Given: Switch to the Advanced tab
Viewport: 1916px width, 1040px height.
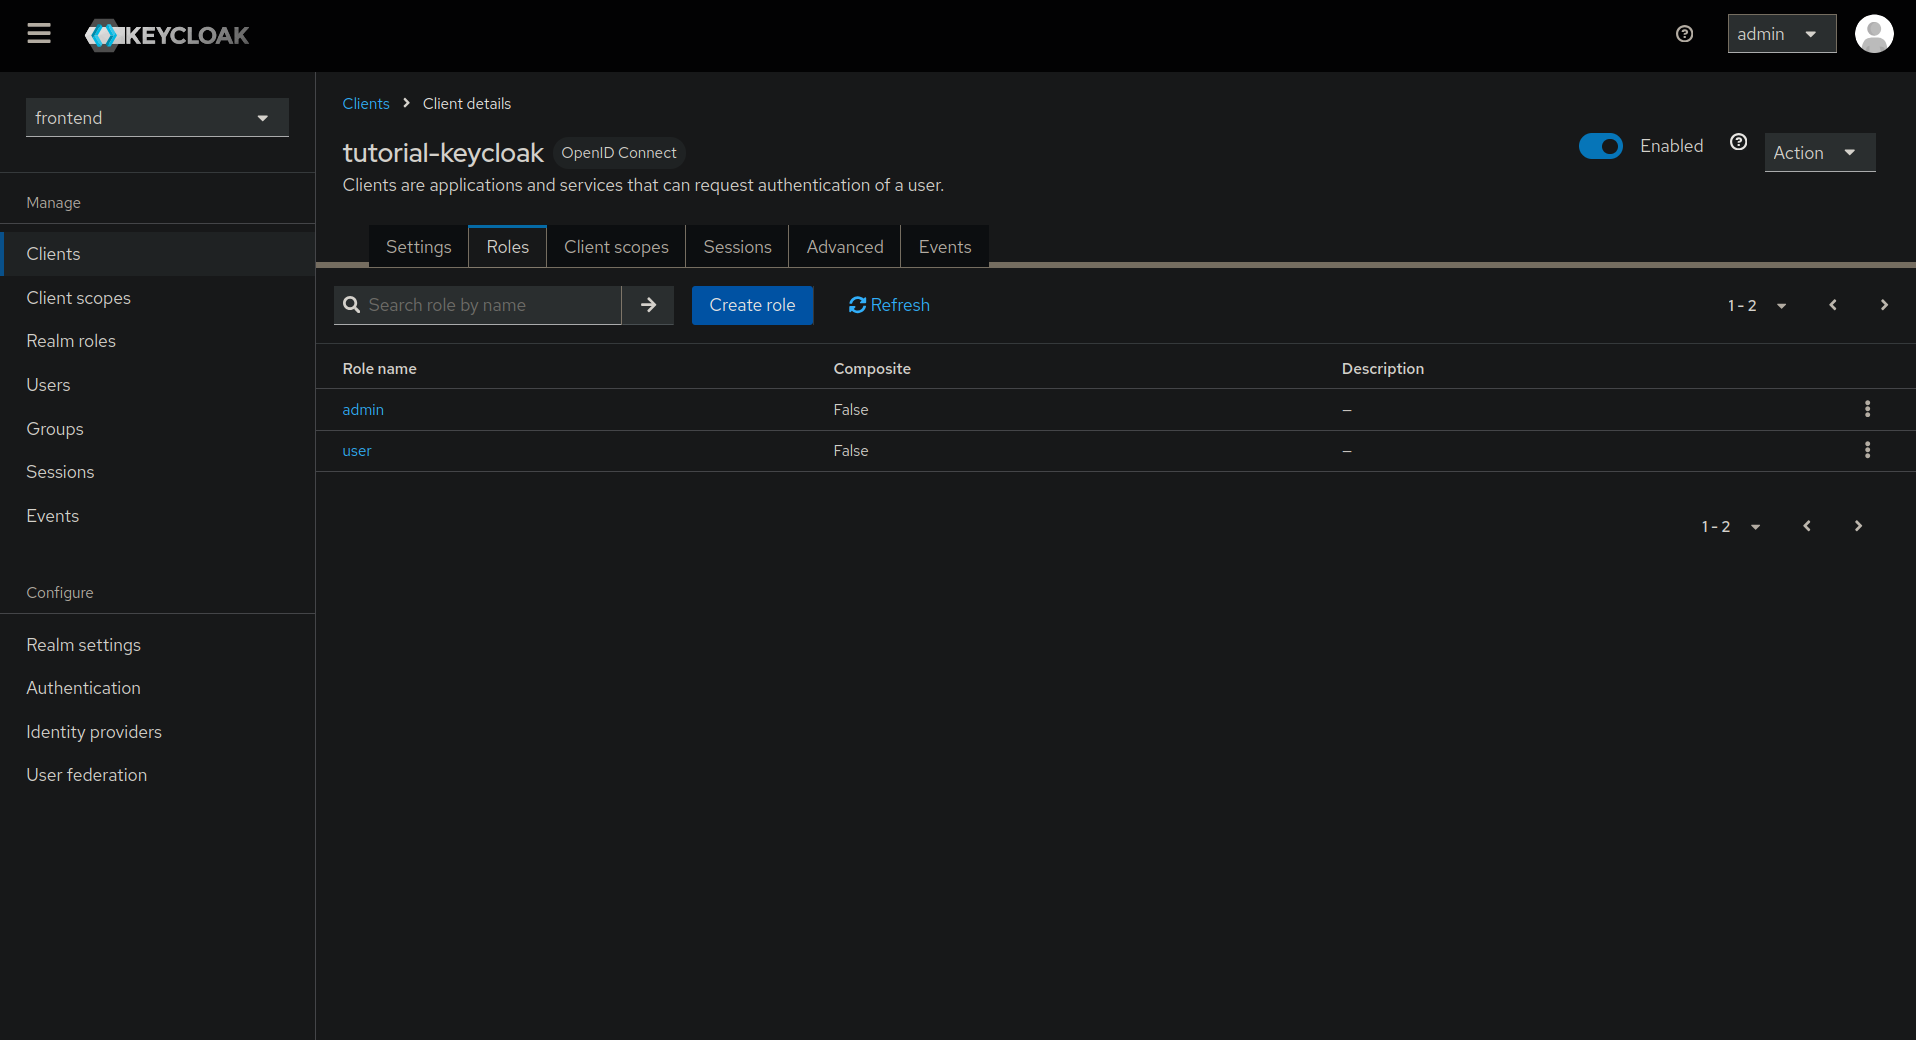Looking at the screenshot, I should 845,247.
